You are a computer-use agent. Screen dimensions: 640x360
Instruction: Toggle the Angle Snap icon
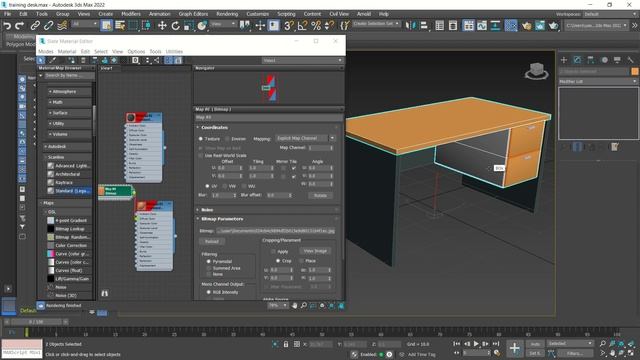coord(302,26)
